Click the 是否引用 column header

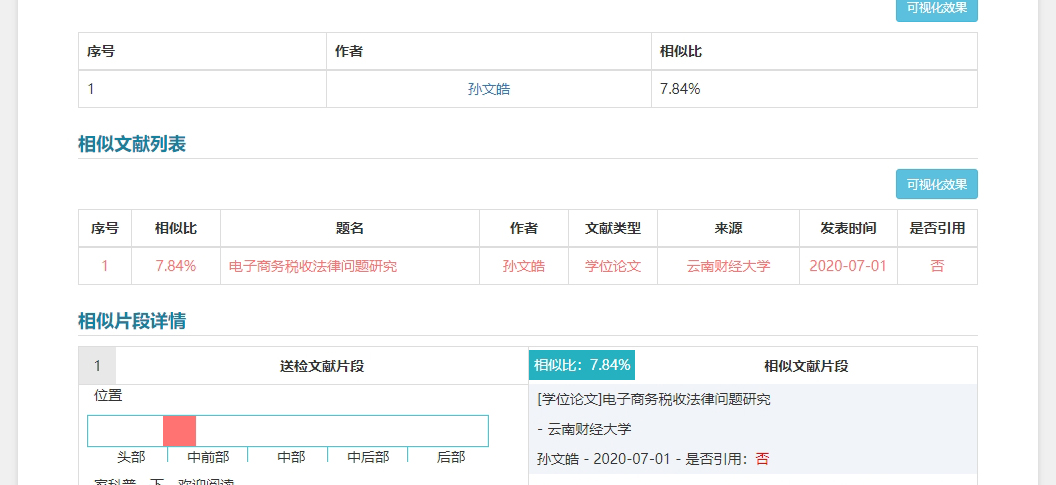(x=937, y=228)
